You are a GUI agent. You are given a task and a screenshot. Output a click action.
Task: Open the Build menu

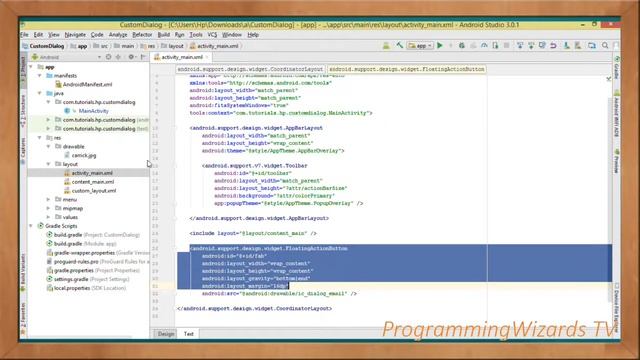click(164, 35)
